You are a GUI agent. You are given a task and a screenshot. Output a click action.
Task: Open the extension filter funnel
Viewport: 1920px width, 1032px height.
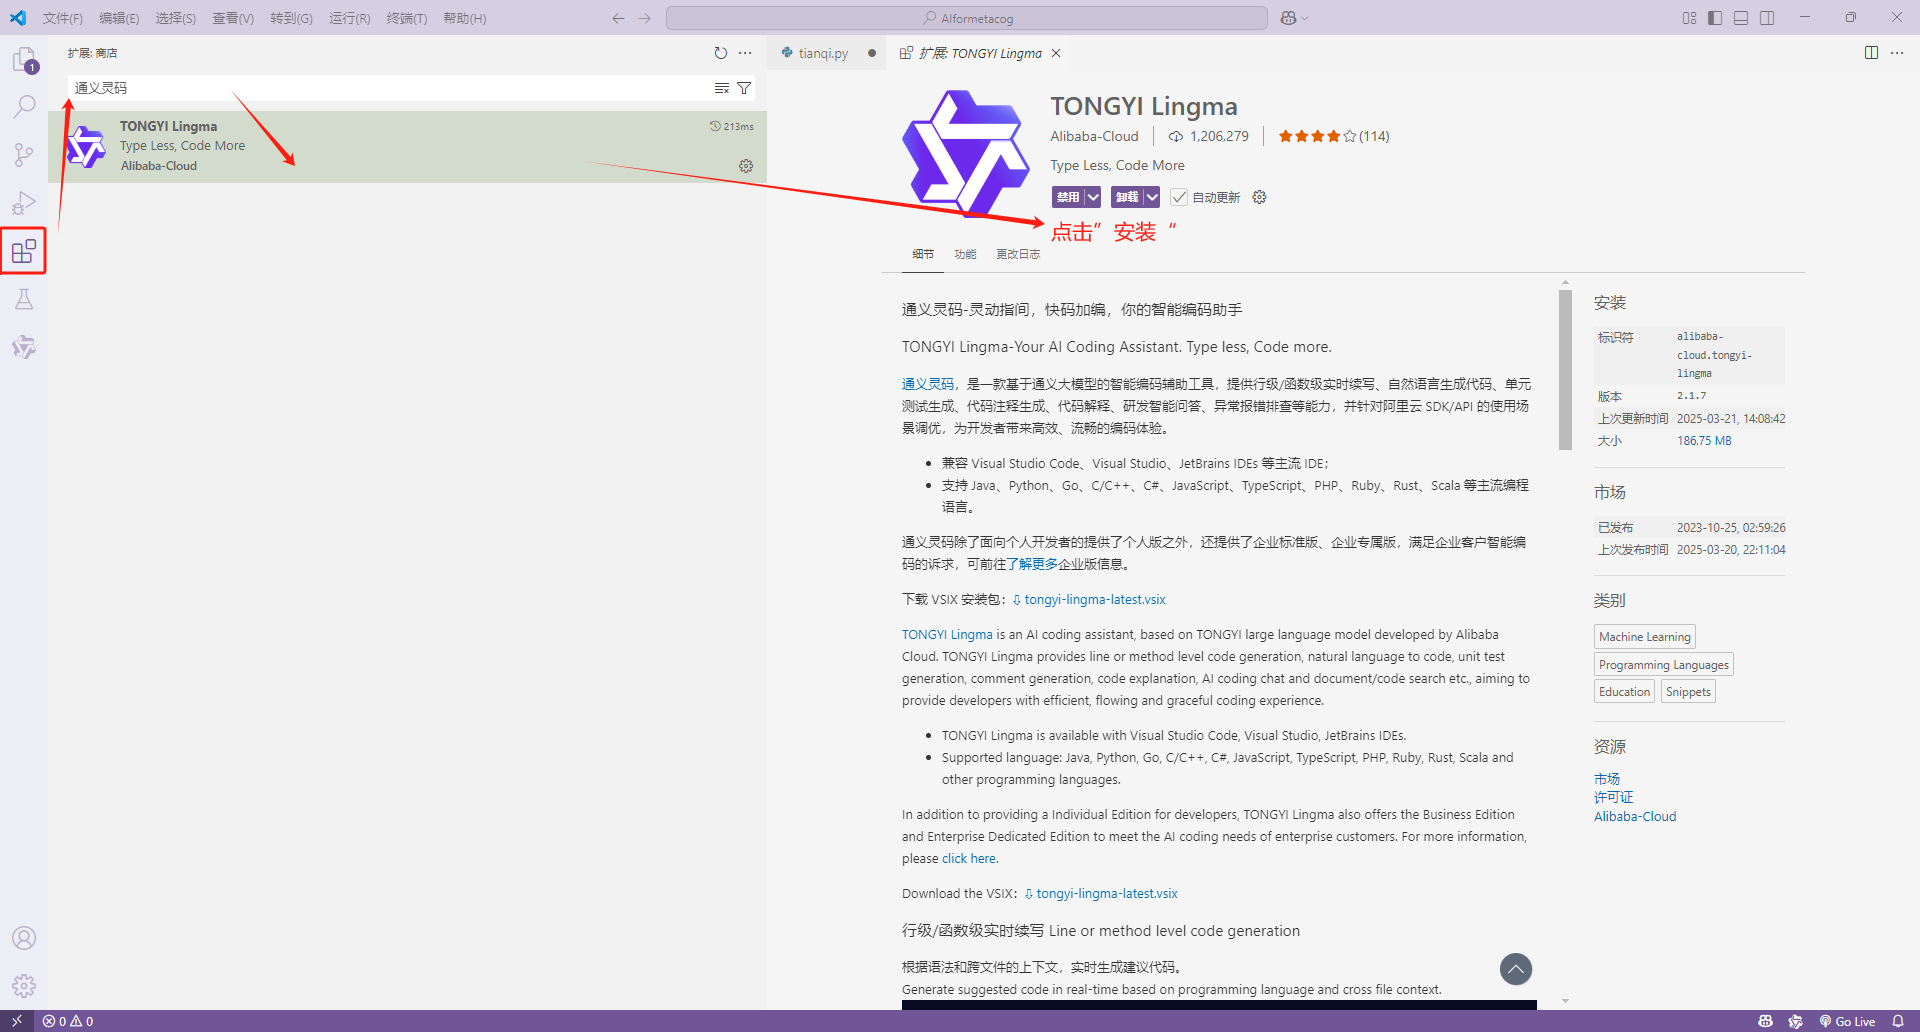click(744, 88)
